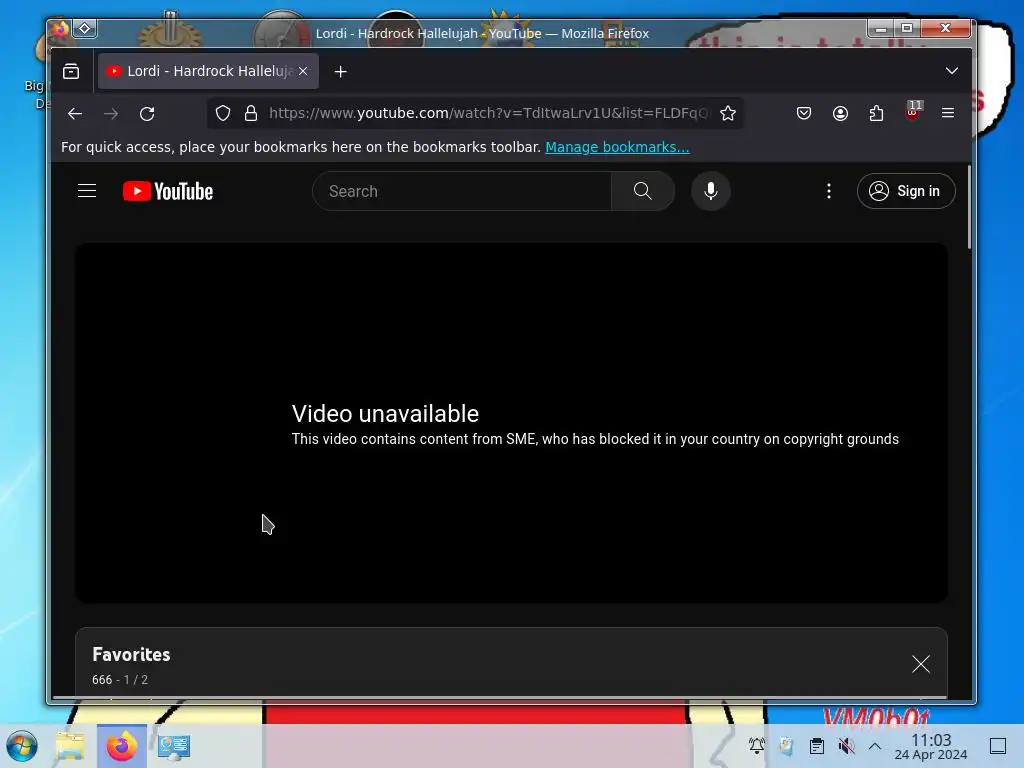Close the Lordi - Hardrock Hallelujah tab
1024x768 pixels.
[x=303, y=71]
